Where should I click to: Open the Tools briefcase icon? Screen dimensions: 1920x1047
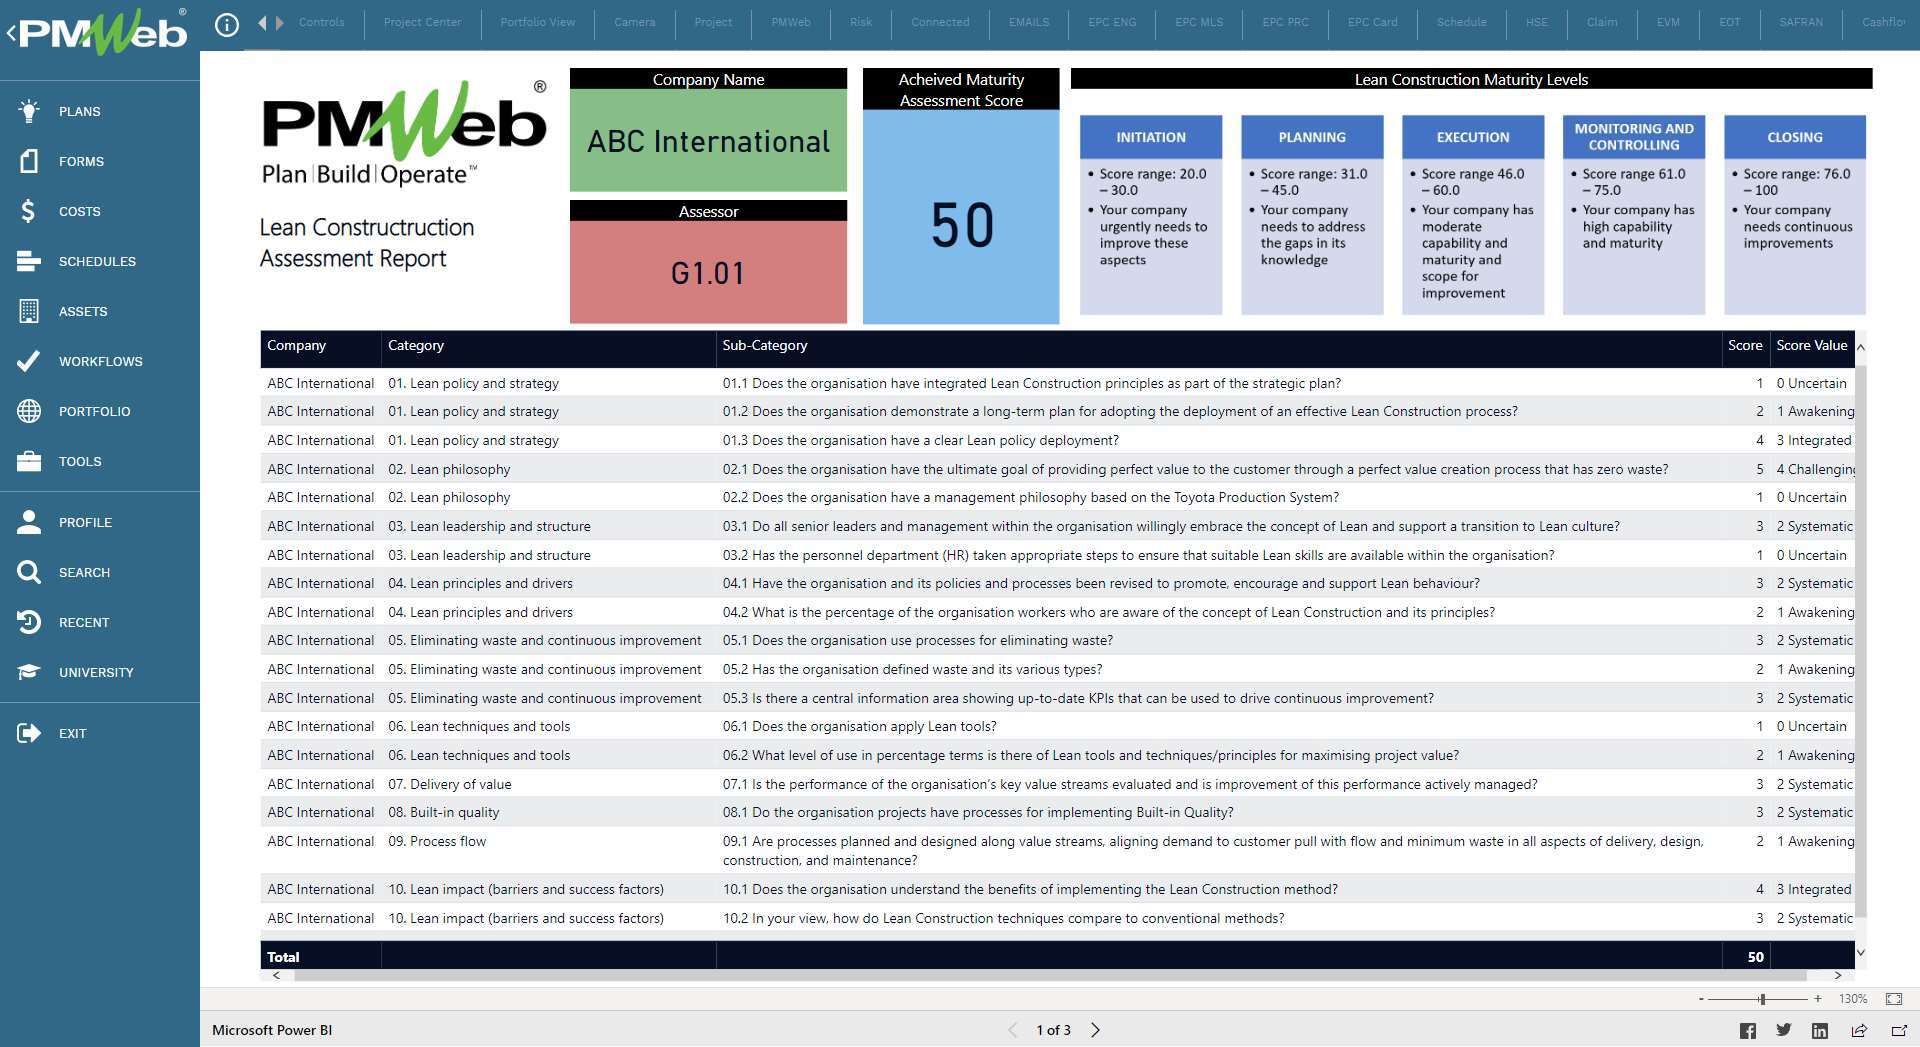(29, 461)
